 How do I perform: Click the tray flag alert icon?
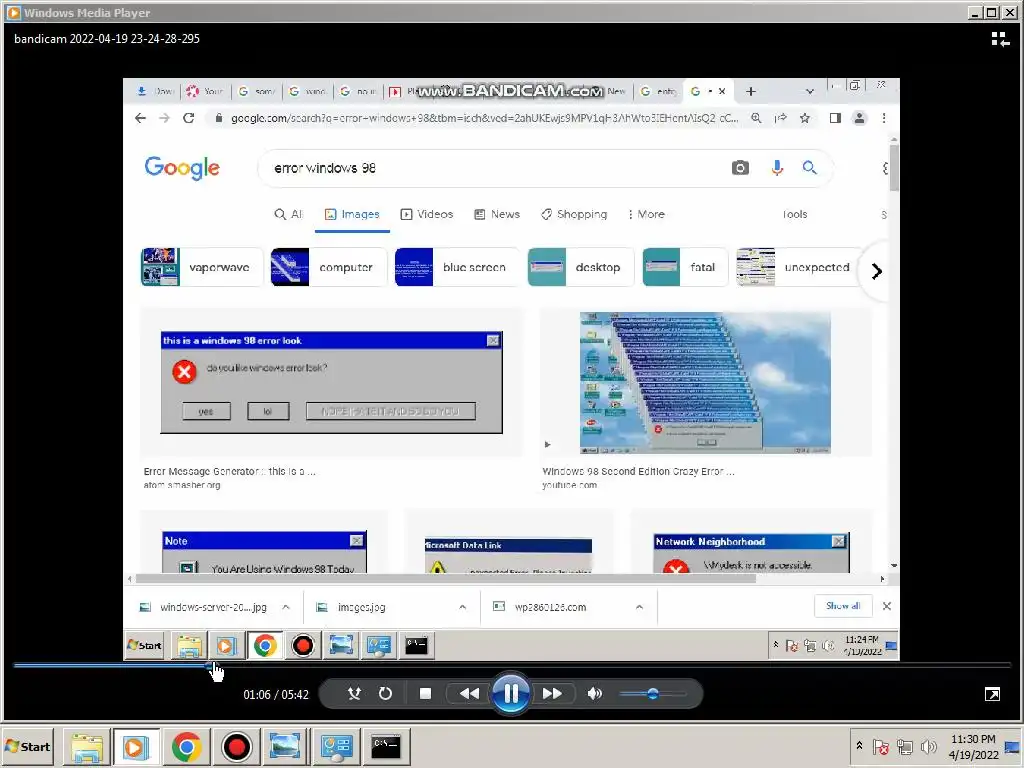point(881,746)
